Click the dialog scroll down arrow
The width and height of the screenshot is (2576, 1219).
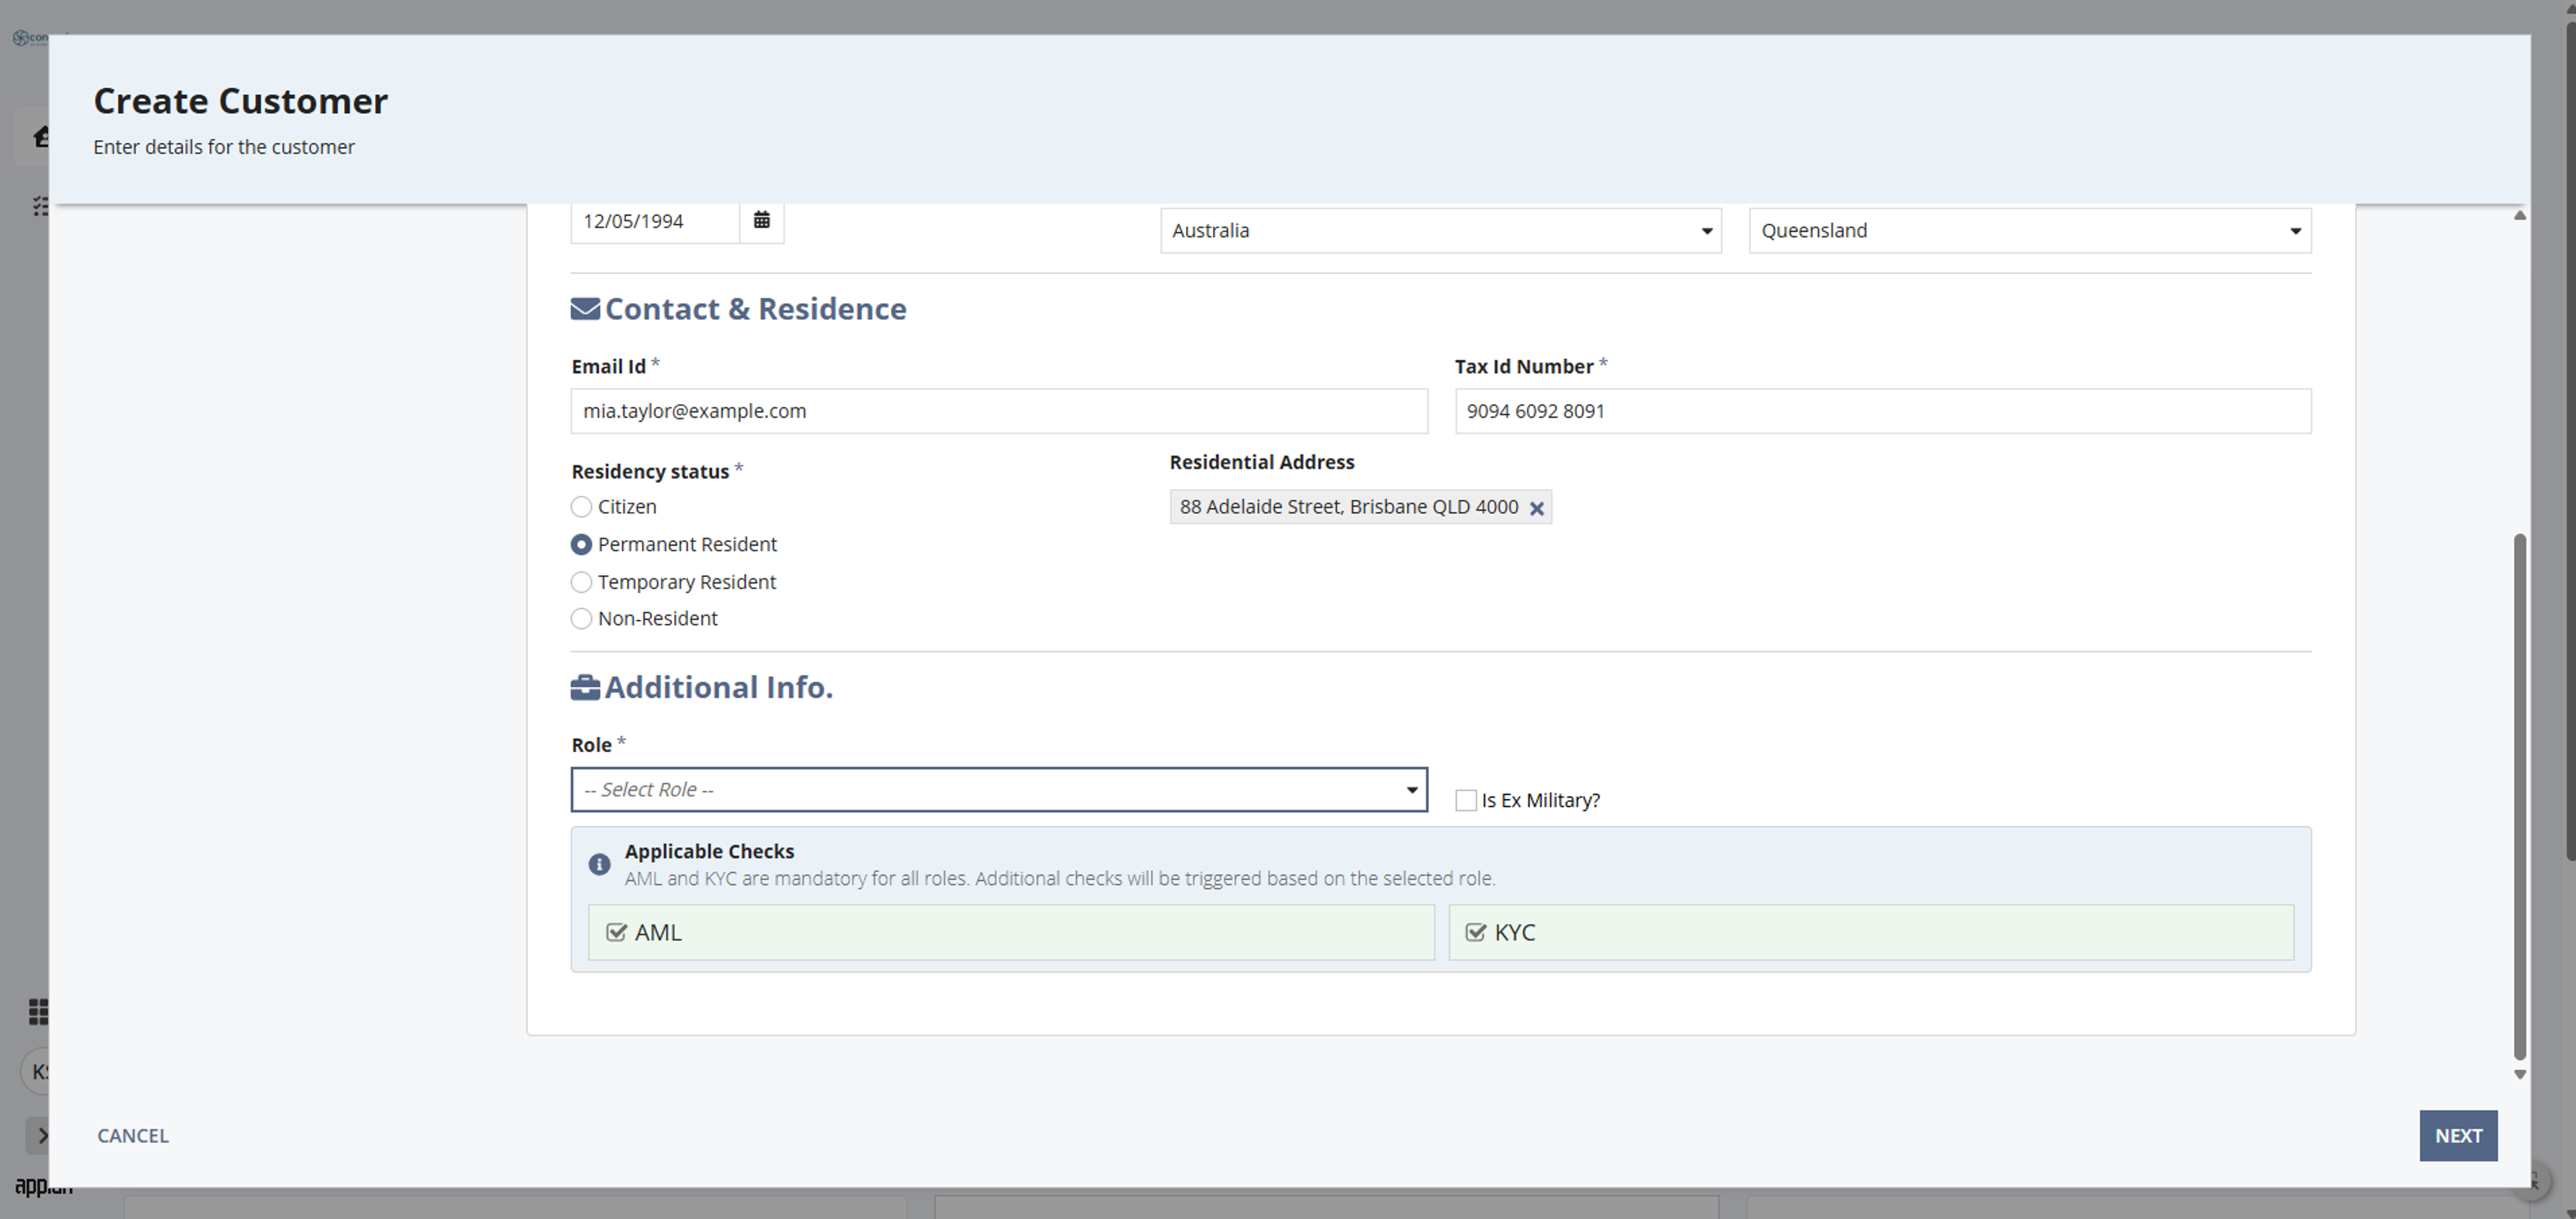(x=2520, y=1075)
